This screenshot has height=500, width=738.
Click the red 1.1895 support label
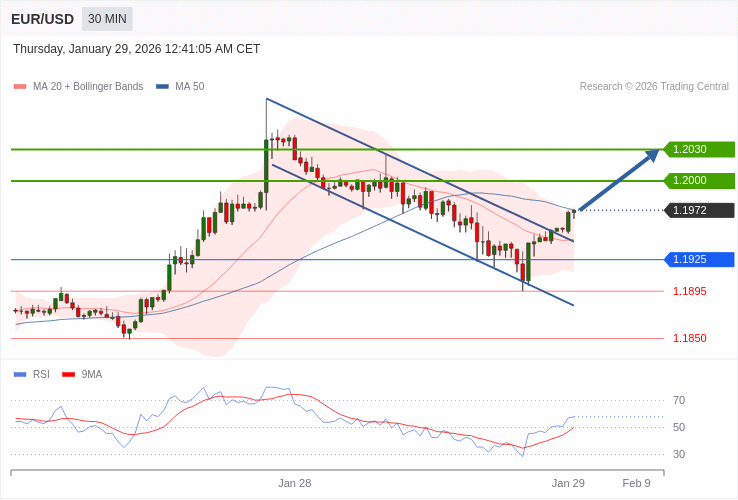click(689, 292)
